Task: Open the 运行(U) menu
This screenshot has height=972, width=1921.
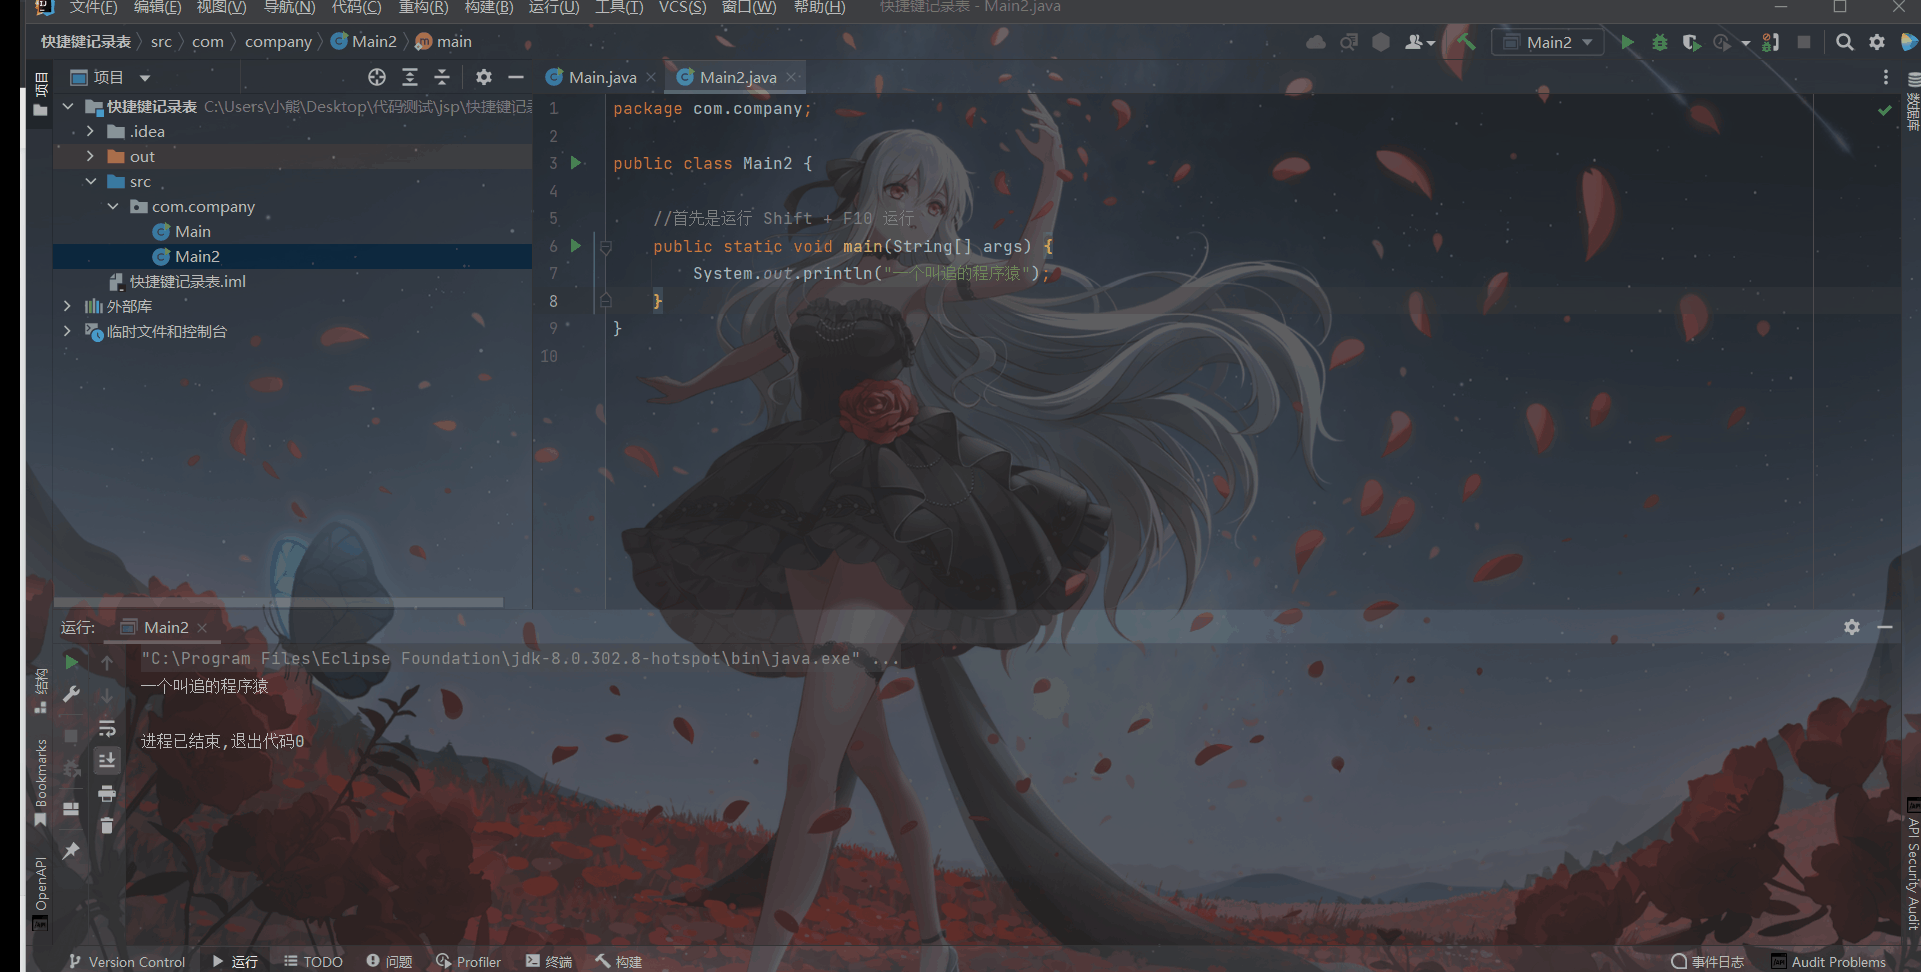Action: 554,7
